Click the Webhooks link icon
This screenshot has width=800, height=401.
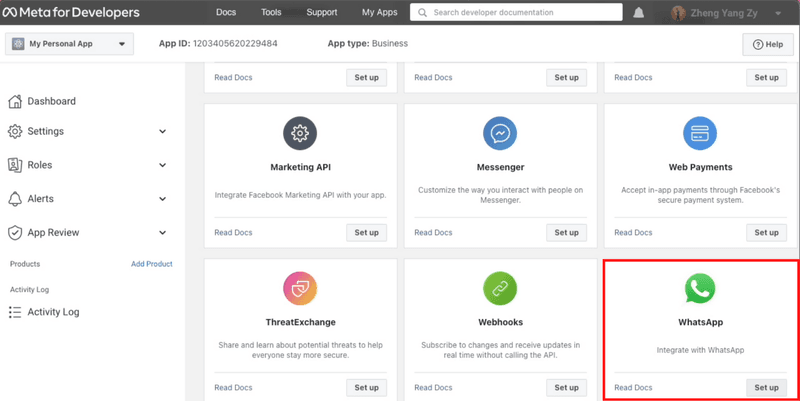coord(500,288)
